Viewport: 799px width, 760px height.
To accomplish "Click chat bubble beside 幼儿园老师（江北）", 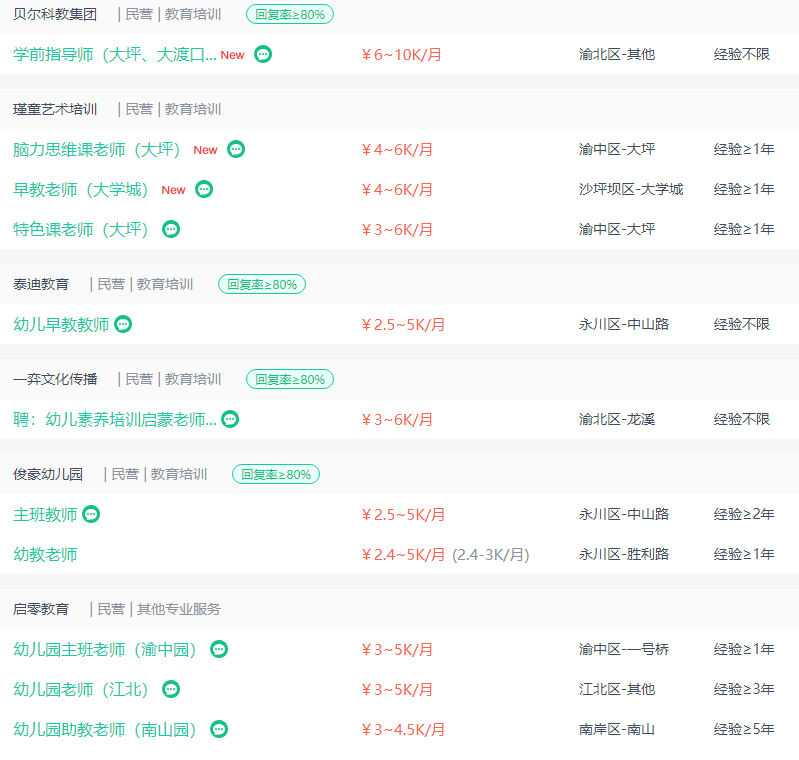I will (171, 689).
